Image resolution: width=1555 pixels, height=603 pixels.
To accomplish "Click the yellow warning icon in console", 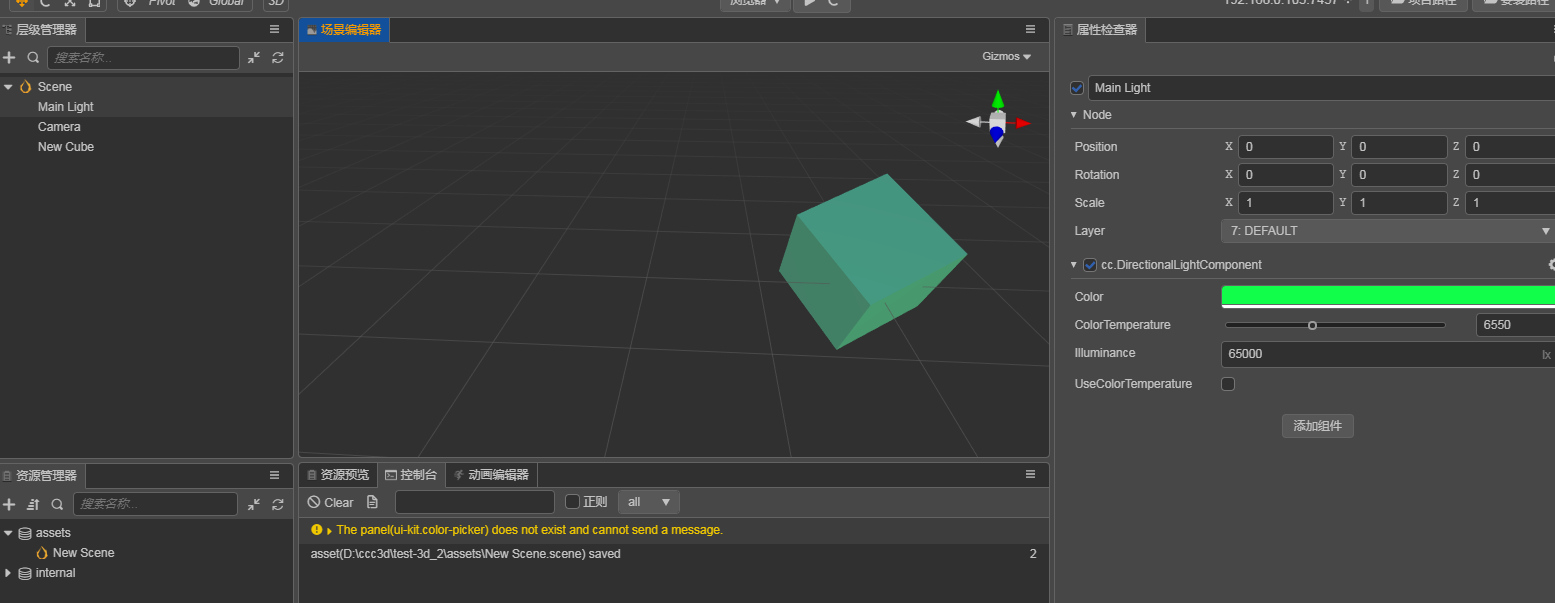I will (316, 530).
